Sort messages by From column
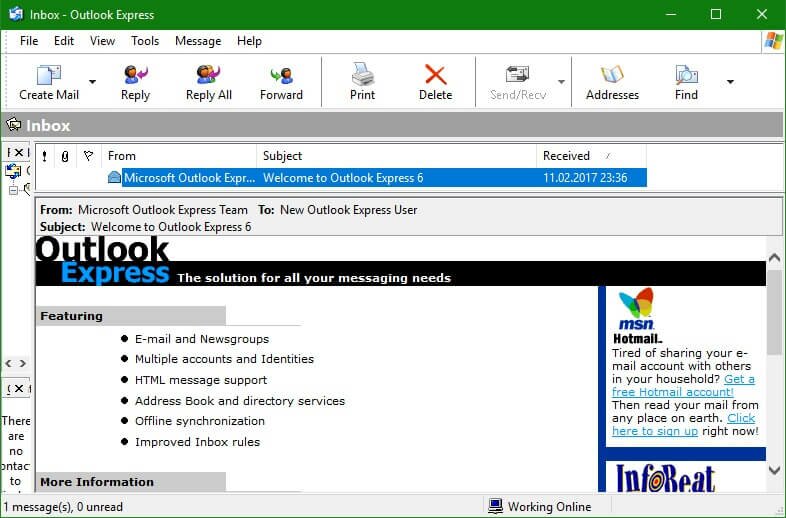Viewport: 786px width, 518px height. pos(179,156)
